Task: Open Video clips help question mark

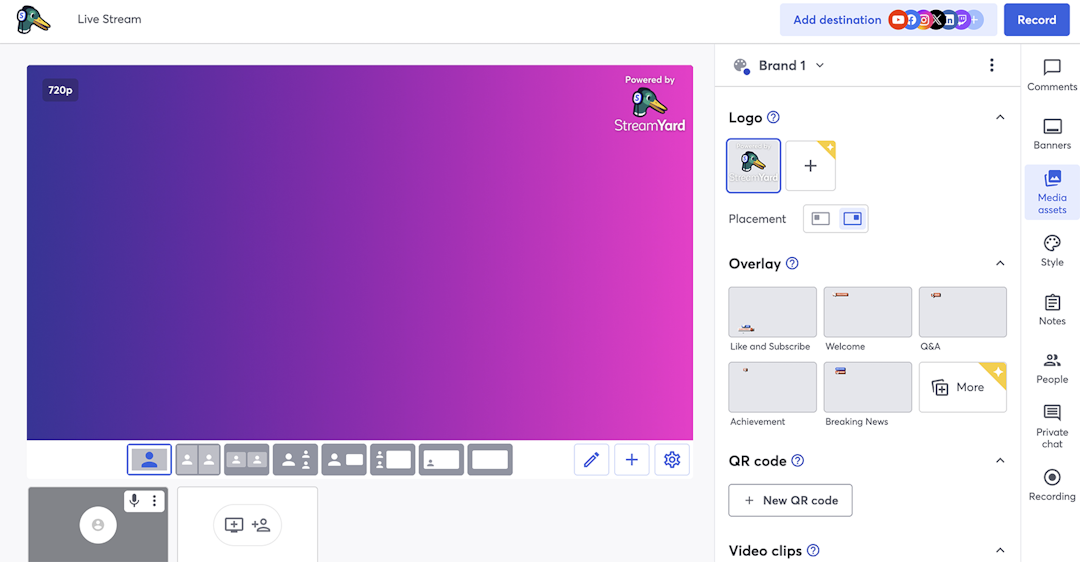Action: [813, 550]
